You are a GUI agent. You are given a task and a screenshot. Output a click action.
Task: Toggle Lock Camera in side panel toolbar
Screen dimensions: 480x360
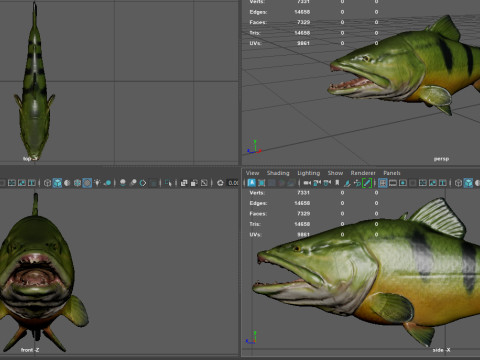point(317,183)
